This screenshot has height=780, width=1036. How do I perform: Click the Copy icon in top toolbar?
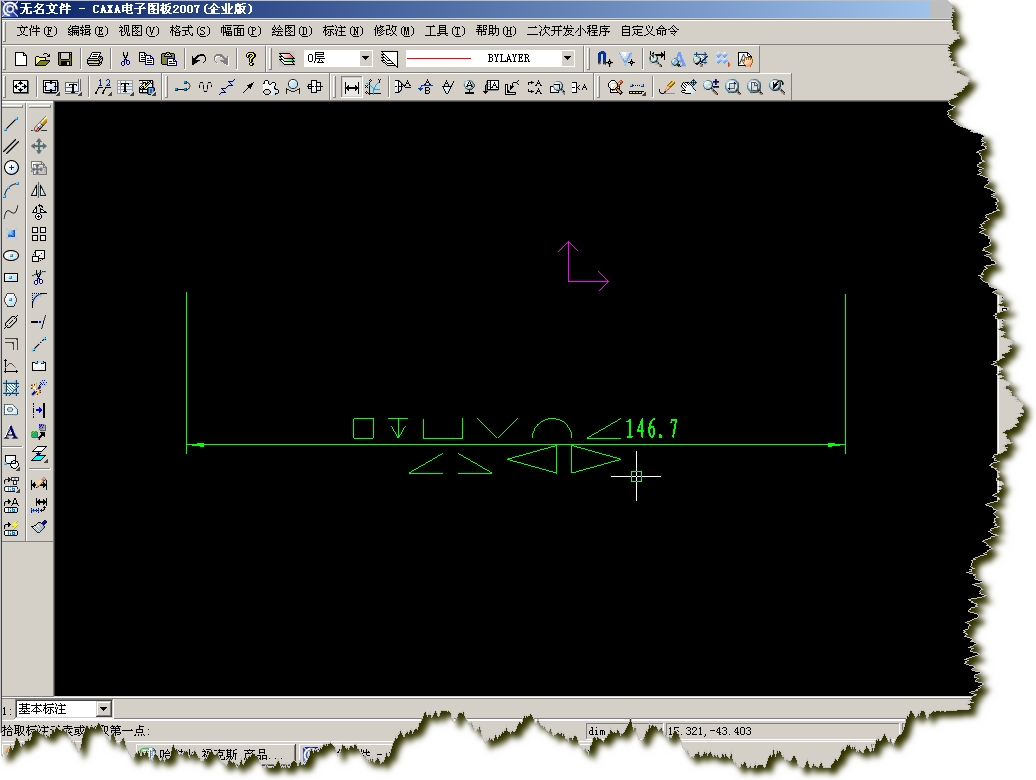(x=146, y=59)
